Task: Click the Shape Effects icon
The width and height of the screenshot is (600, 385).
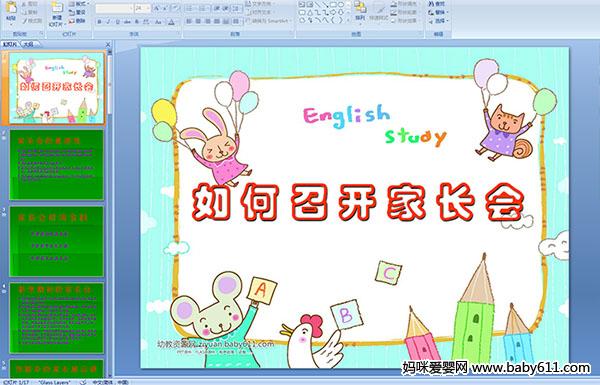Action: pyautogui.click(x=394, y=21)
